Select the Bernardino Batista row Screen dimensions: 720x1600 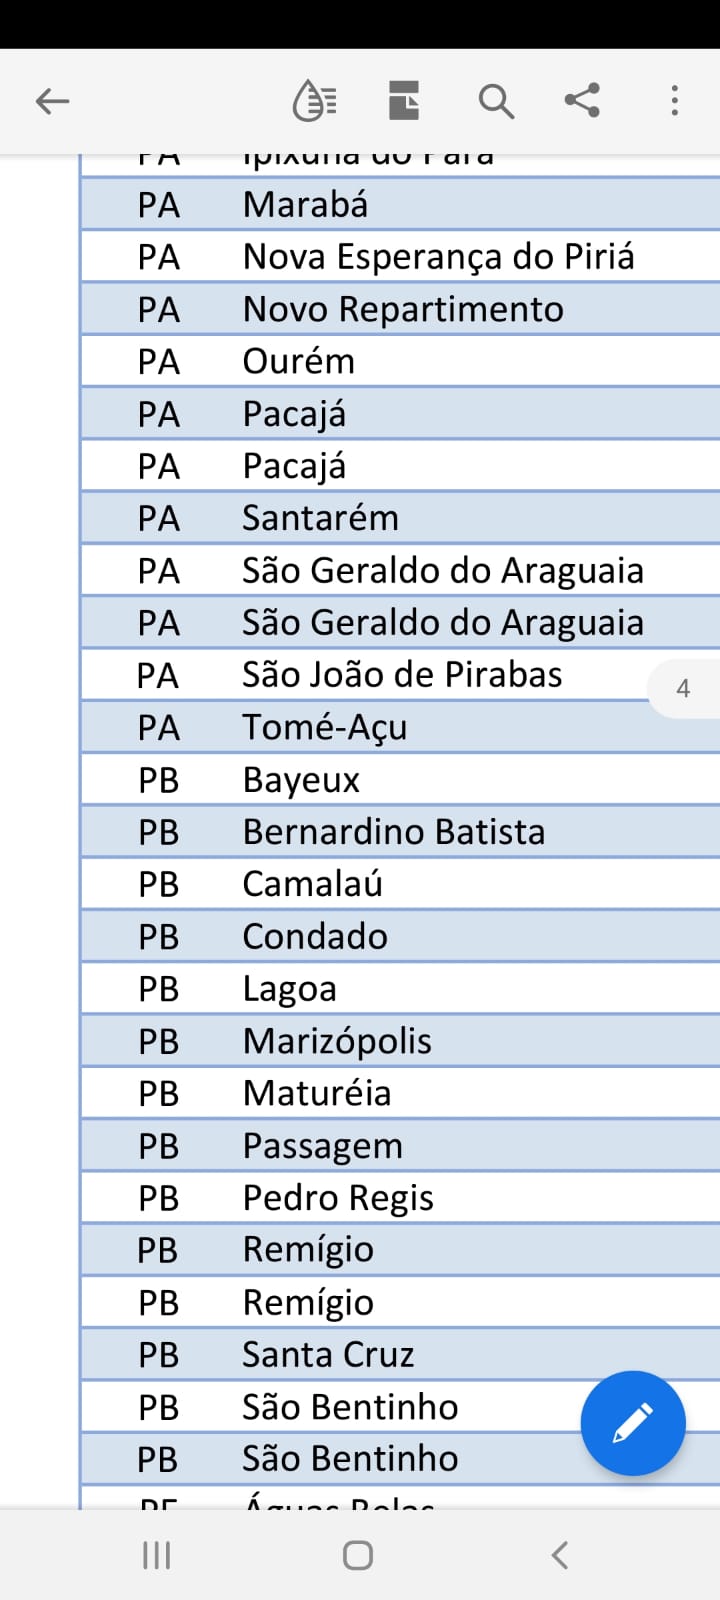click(x=400, y=832)
